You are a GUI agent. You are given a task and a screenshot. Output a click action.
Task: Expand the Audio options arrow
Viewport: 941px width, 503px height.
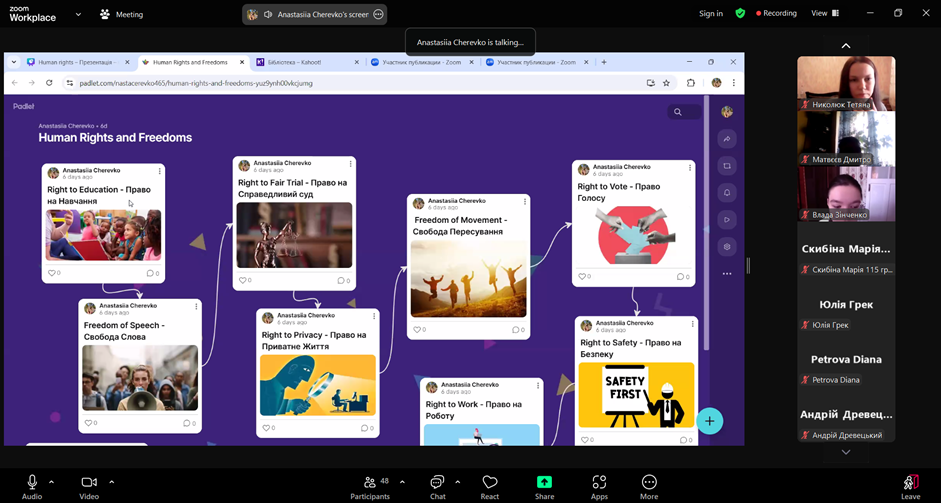click(x=51, y=481)
